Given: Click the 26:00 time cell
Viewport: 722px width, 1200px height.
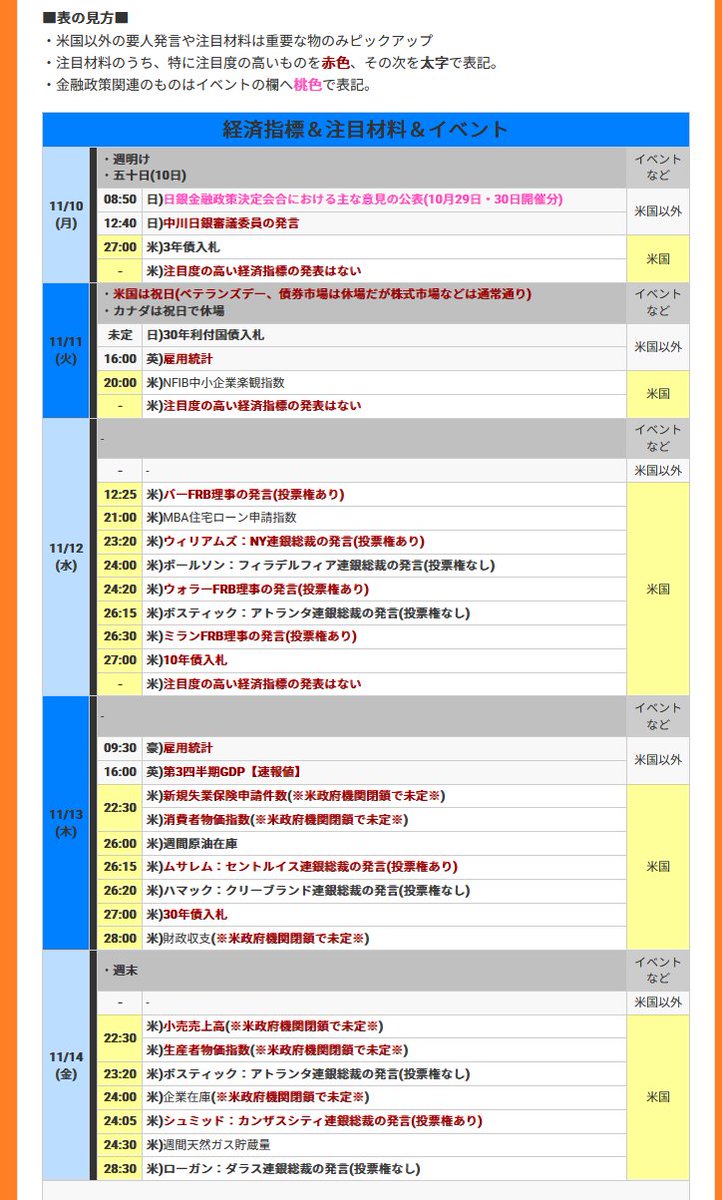Looking at the screenshot, I should (x=120, y=843).
